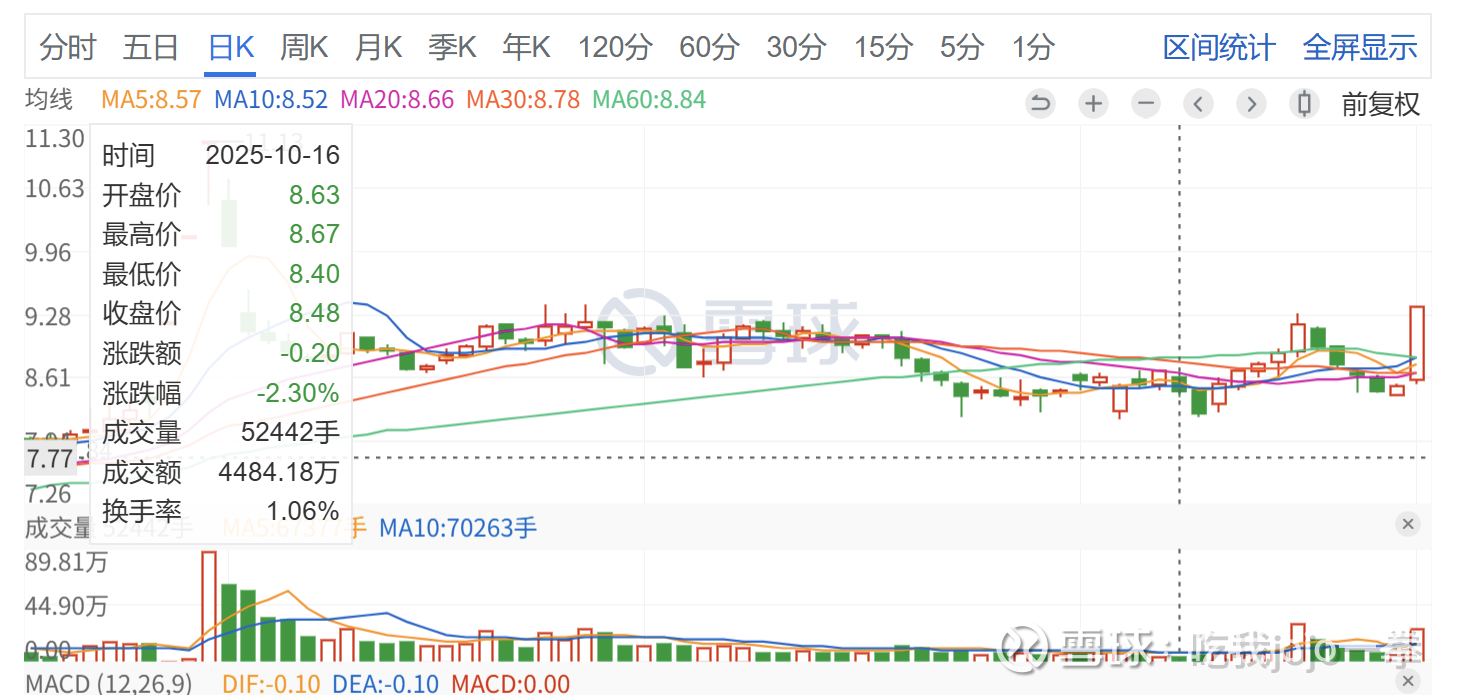
Task: Select the 15分 interval tab
Action: pyautogui.click(x=883, y=47)
